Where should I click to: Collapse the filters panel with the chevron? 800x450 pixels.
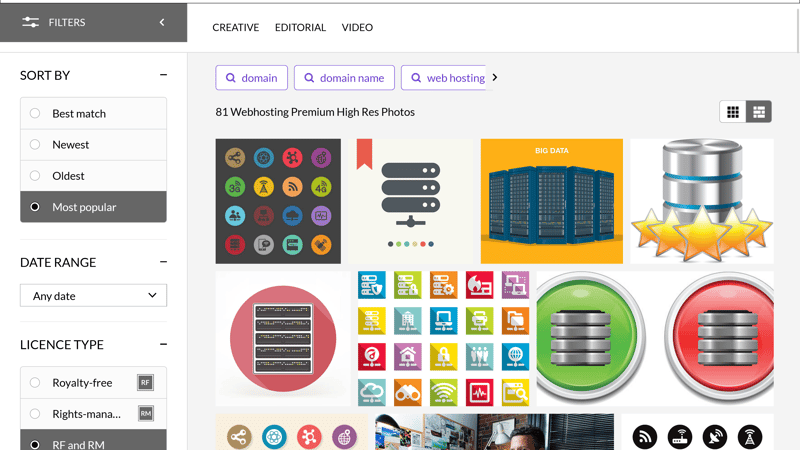(162, 22)
